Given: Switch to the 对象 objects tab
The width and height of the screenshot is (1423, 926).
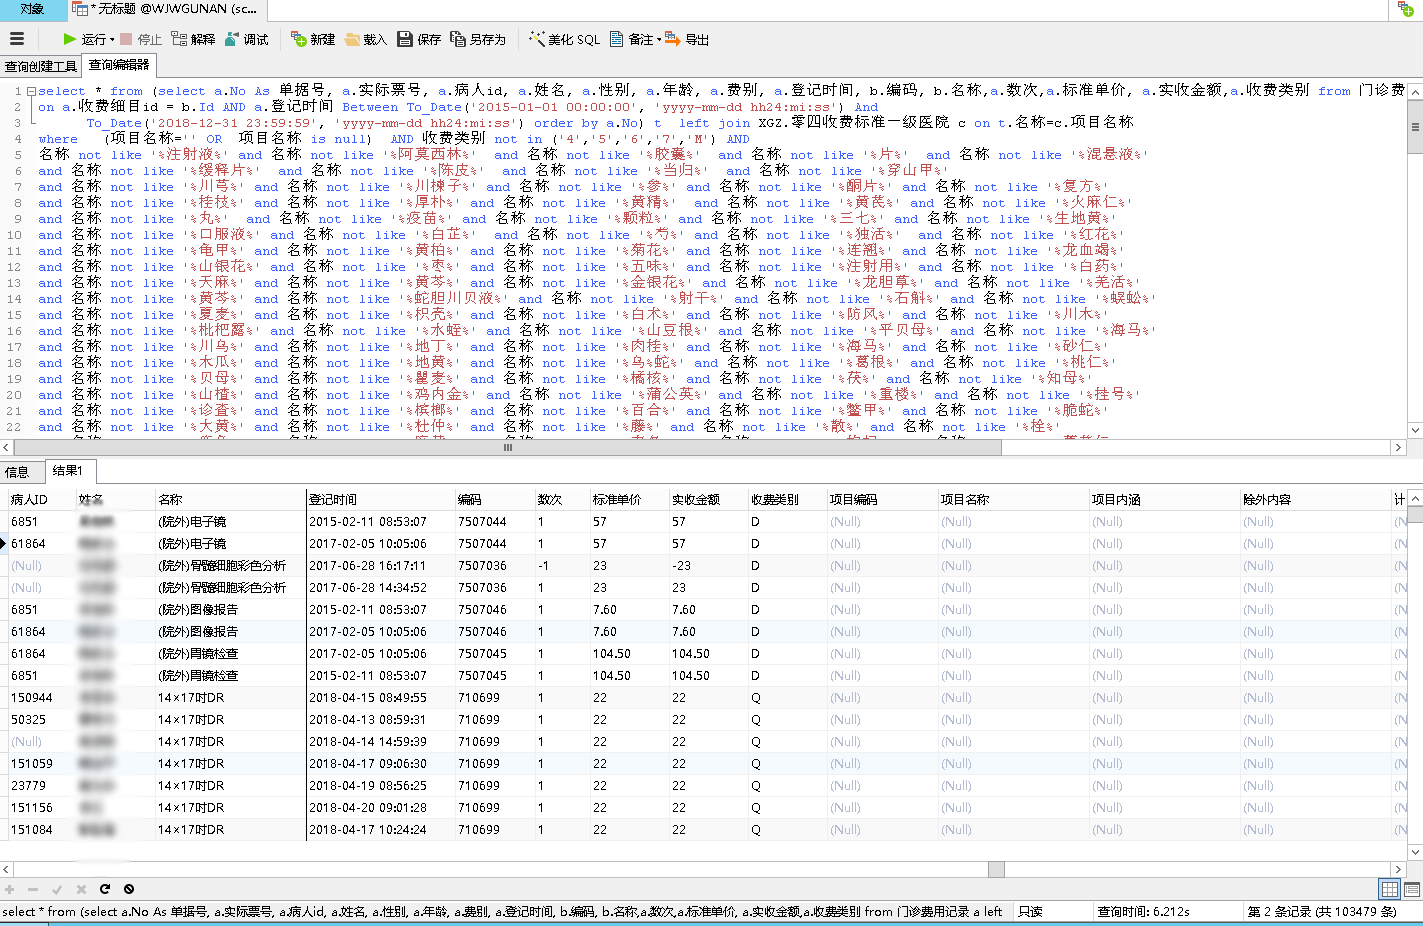Looking at the screenshot, I should click(x=32, y=9).
